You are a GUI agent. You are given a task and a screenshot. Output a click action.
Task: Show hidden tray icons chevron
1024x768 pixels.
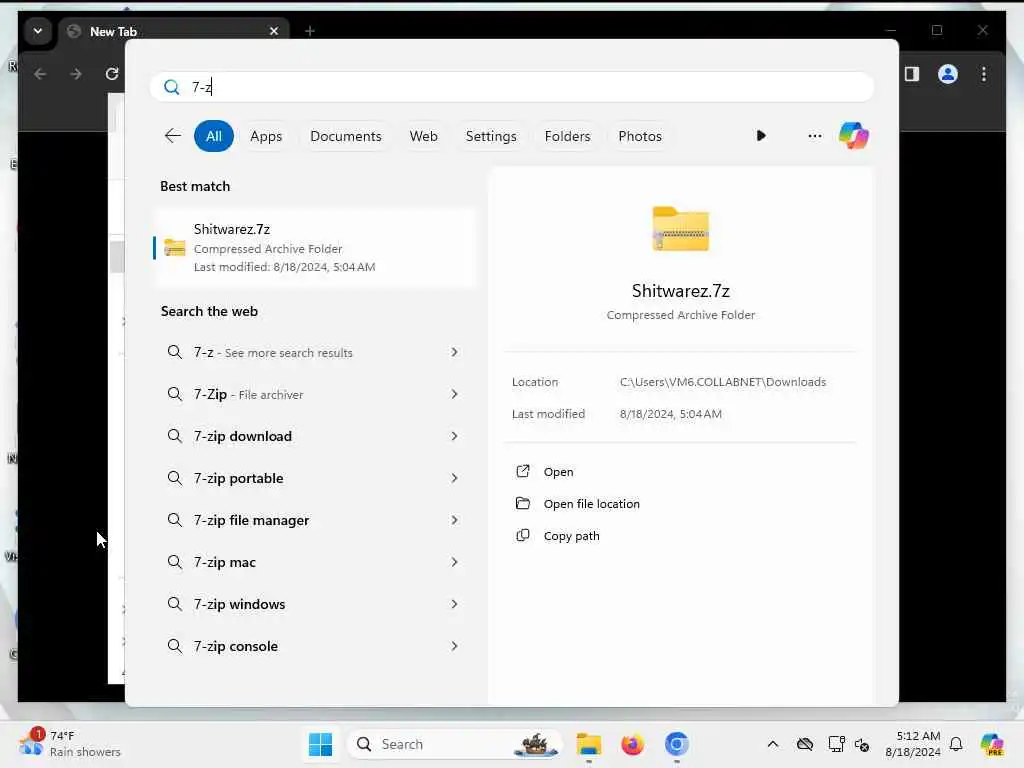[773, 744]
